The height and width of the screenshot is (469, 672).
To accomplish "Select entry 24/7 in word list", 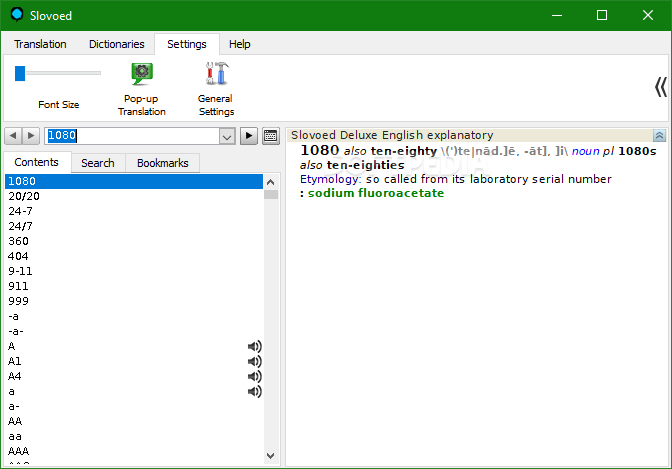I will (134, 226).
